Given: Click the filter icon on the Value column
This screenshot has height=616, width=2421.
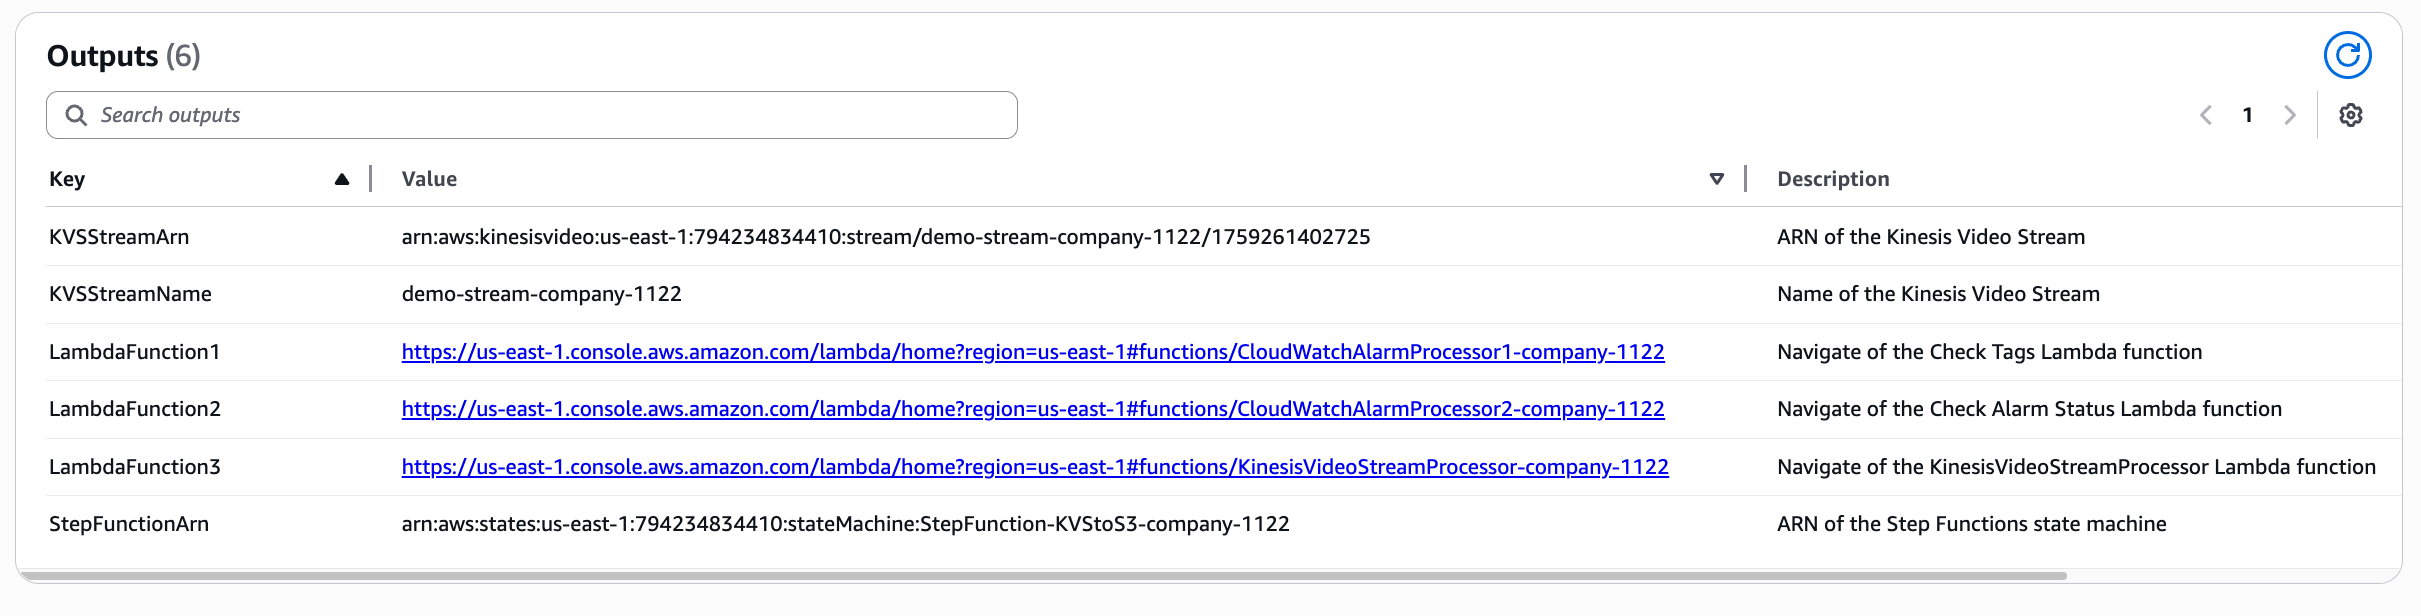Looking at the screenshot, I should tap(1717, 179).
